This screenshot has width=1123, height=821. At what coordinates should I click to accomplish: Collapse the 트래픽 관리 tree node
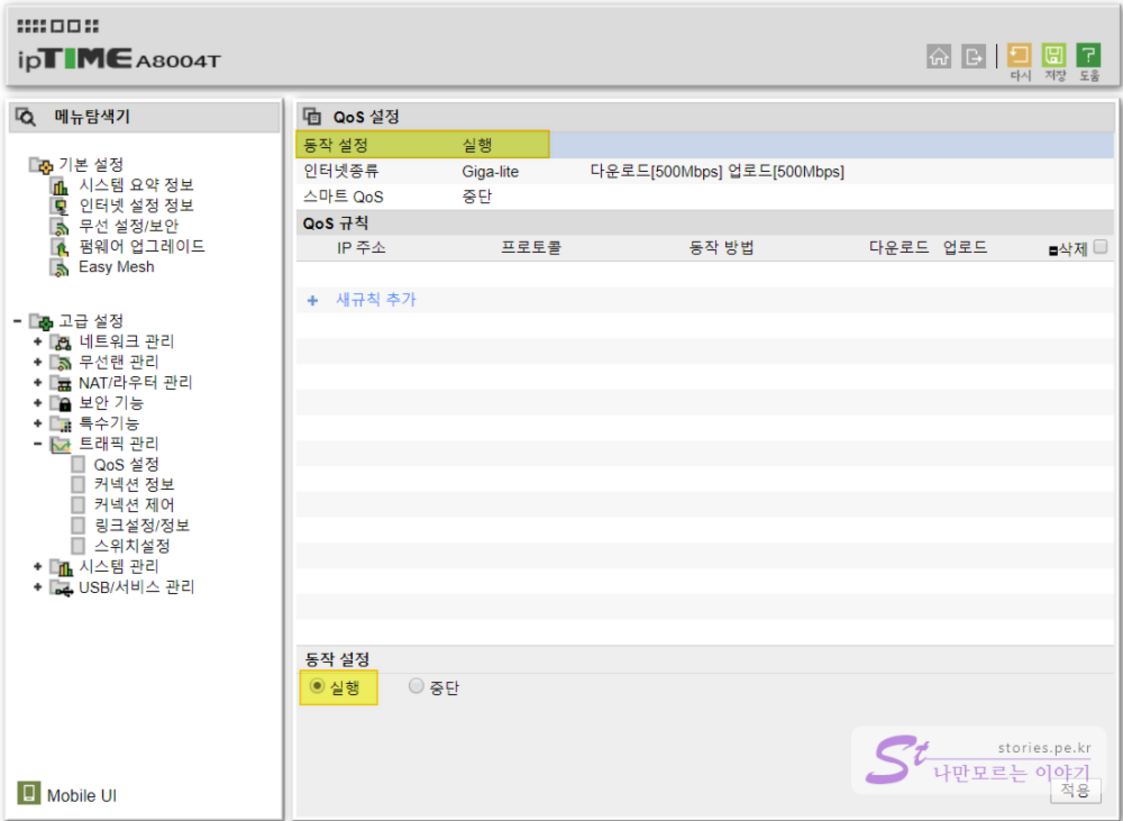pyautogui.click(x=38, y=444)
